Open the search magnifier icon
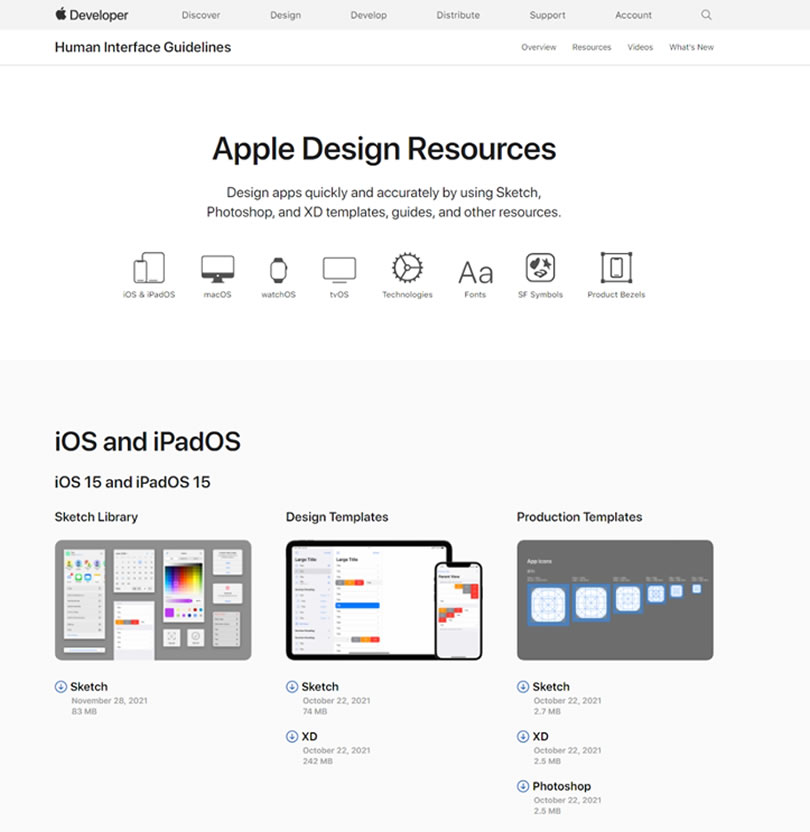The image size is (810, 832). point(706,15)
